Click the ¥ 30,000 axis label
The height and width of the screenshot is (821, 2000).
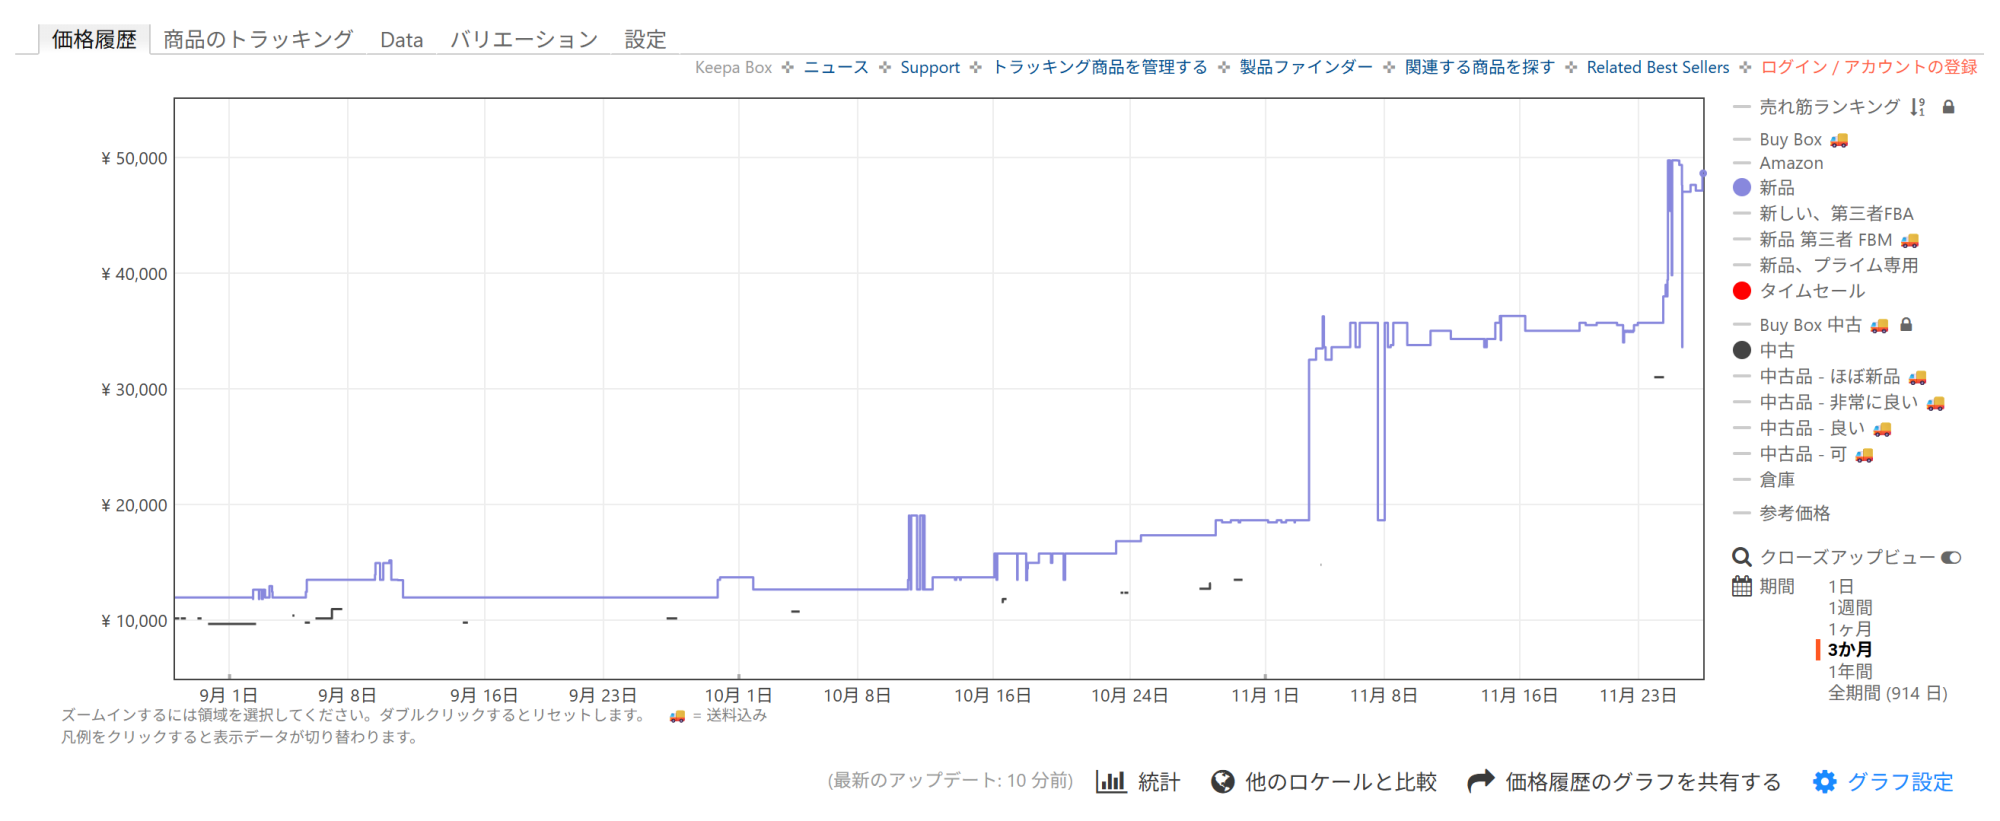134,390
